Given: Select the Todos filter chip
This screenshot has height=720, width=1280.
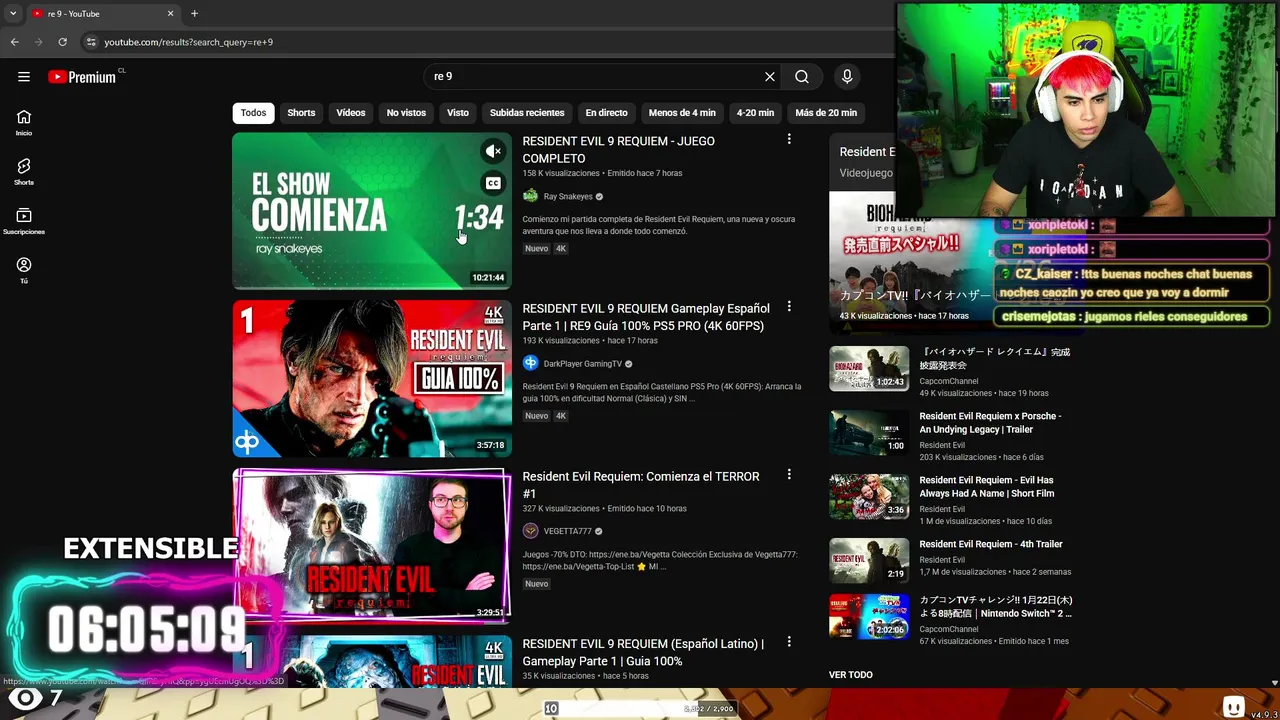Looking at the screenshot, I should [x=253, y=113].
